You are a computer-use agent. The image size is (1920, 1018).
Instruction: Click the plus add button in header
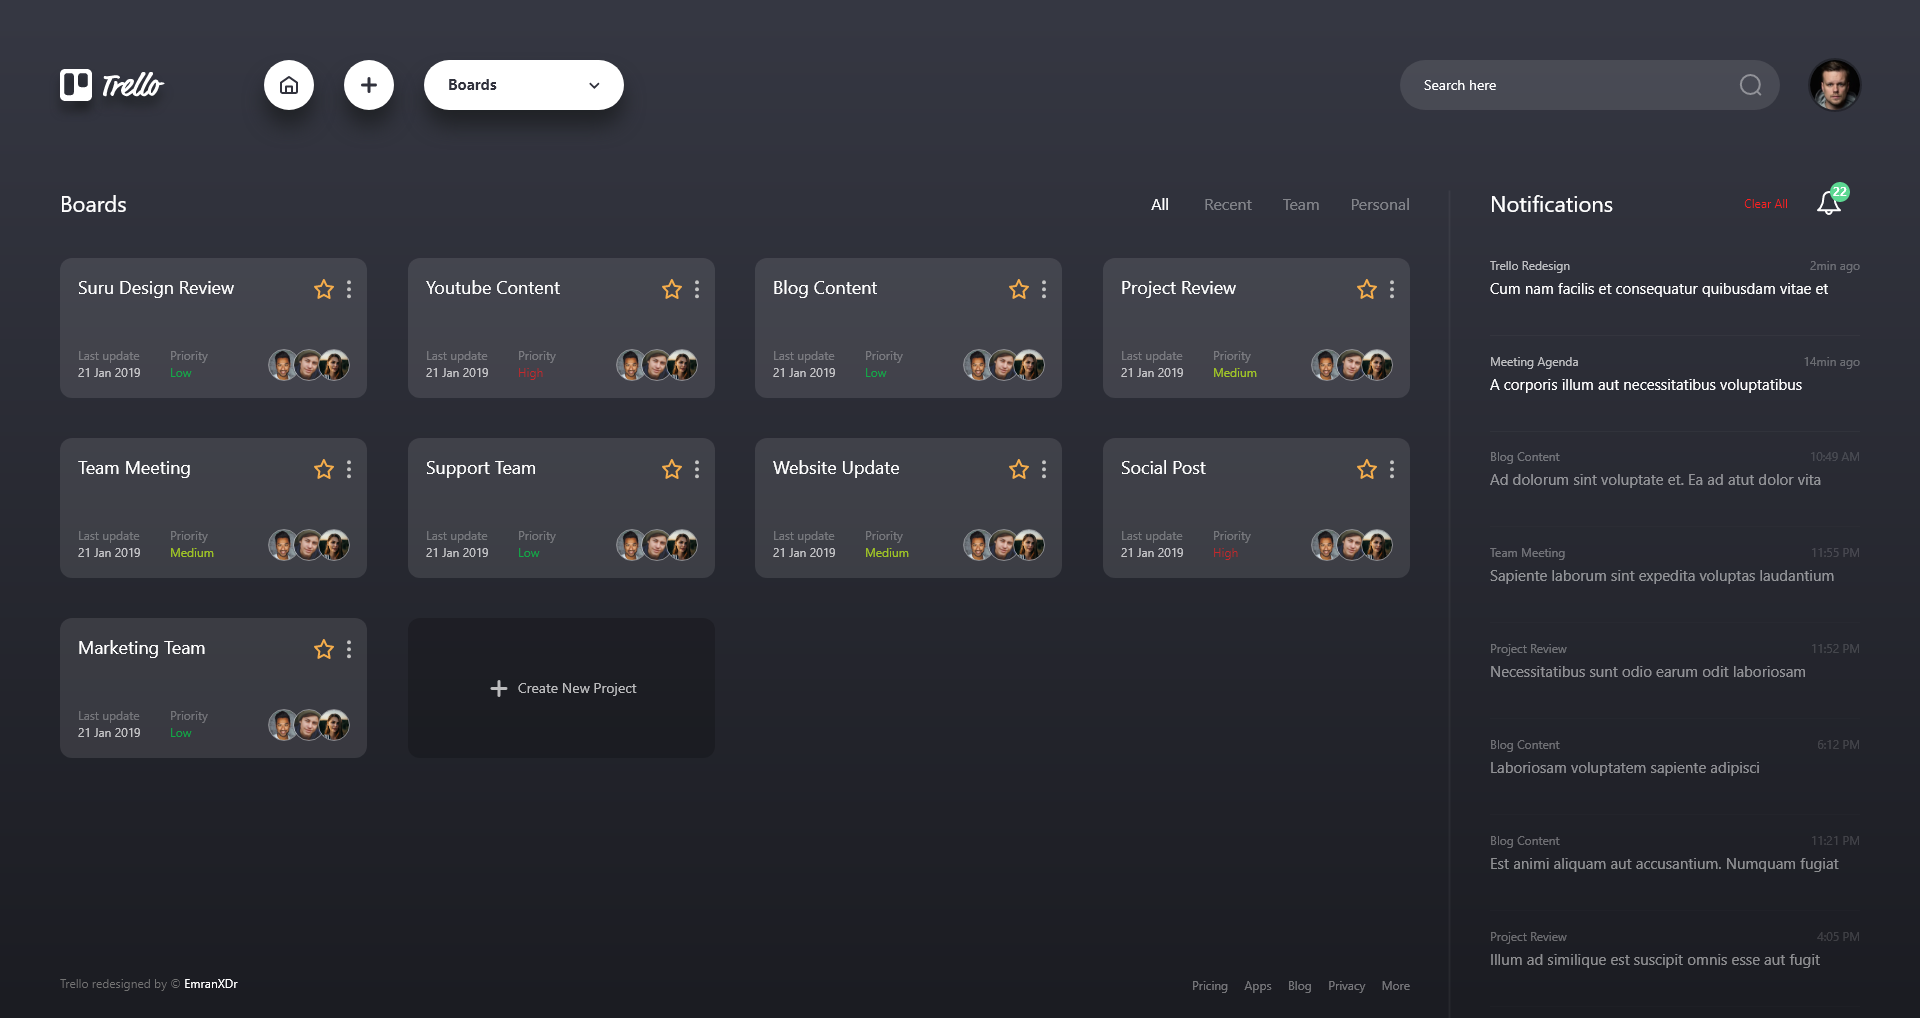pos(369,85)
